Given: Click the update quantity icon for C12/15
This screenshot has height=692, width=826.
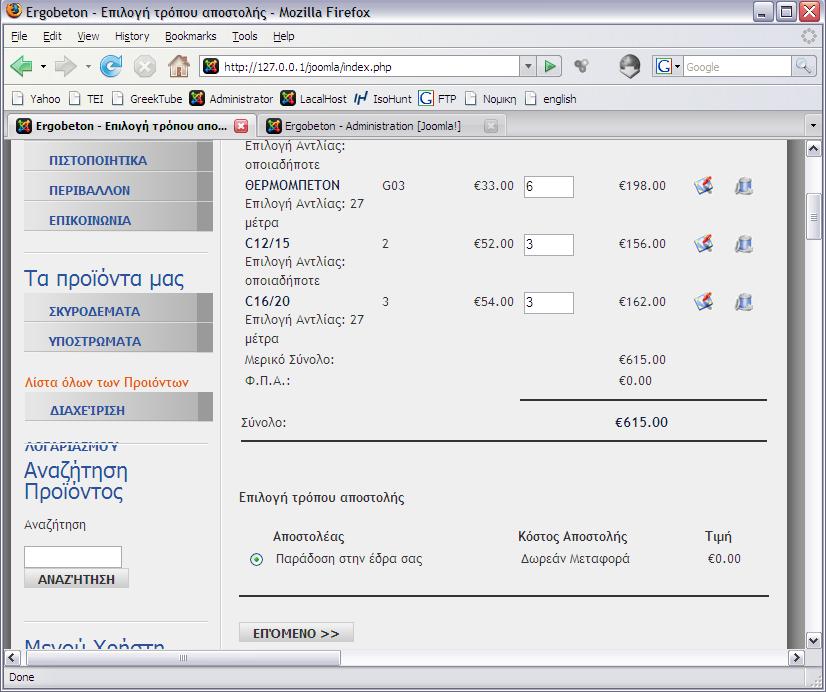Looking at the screenshot, I should coord(703,243).
